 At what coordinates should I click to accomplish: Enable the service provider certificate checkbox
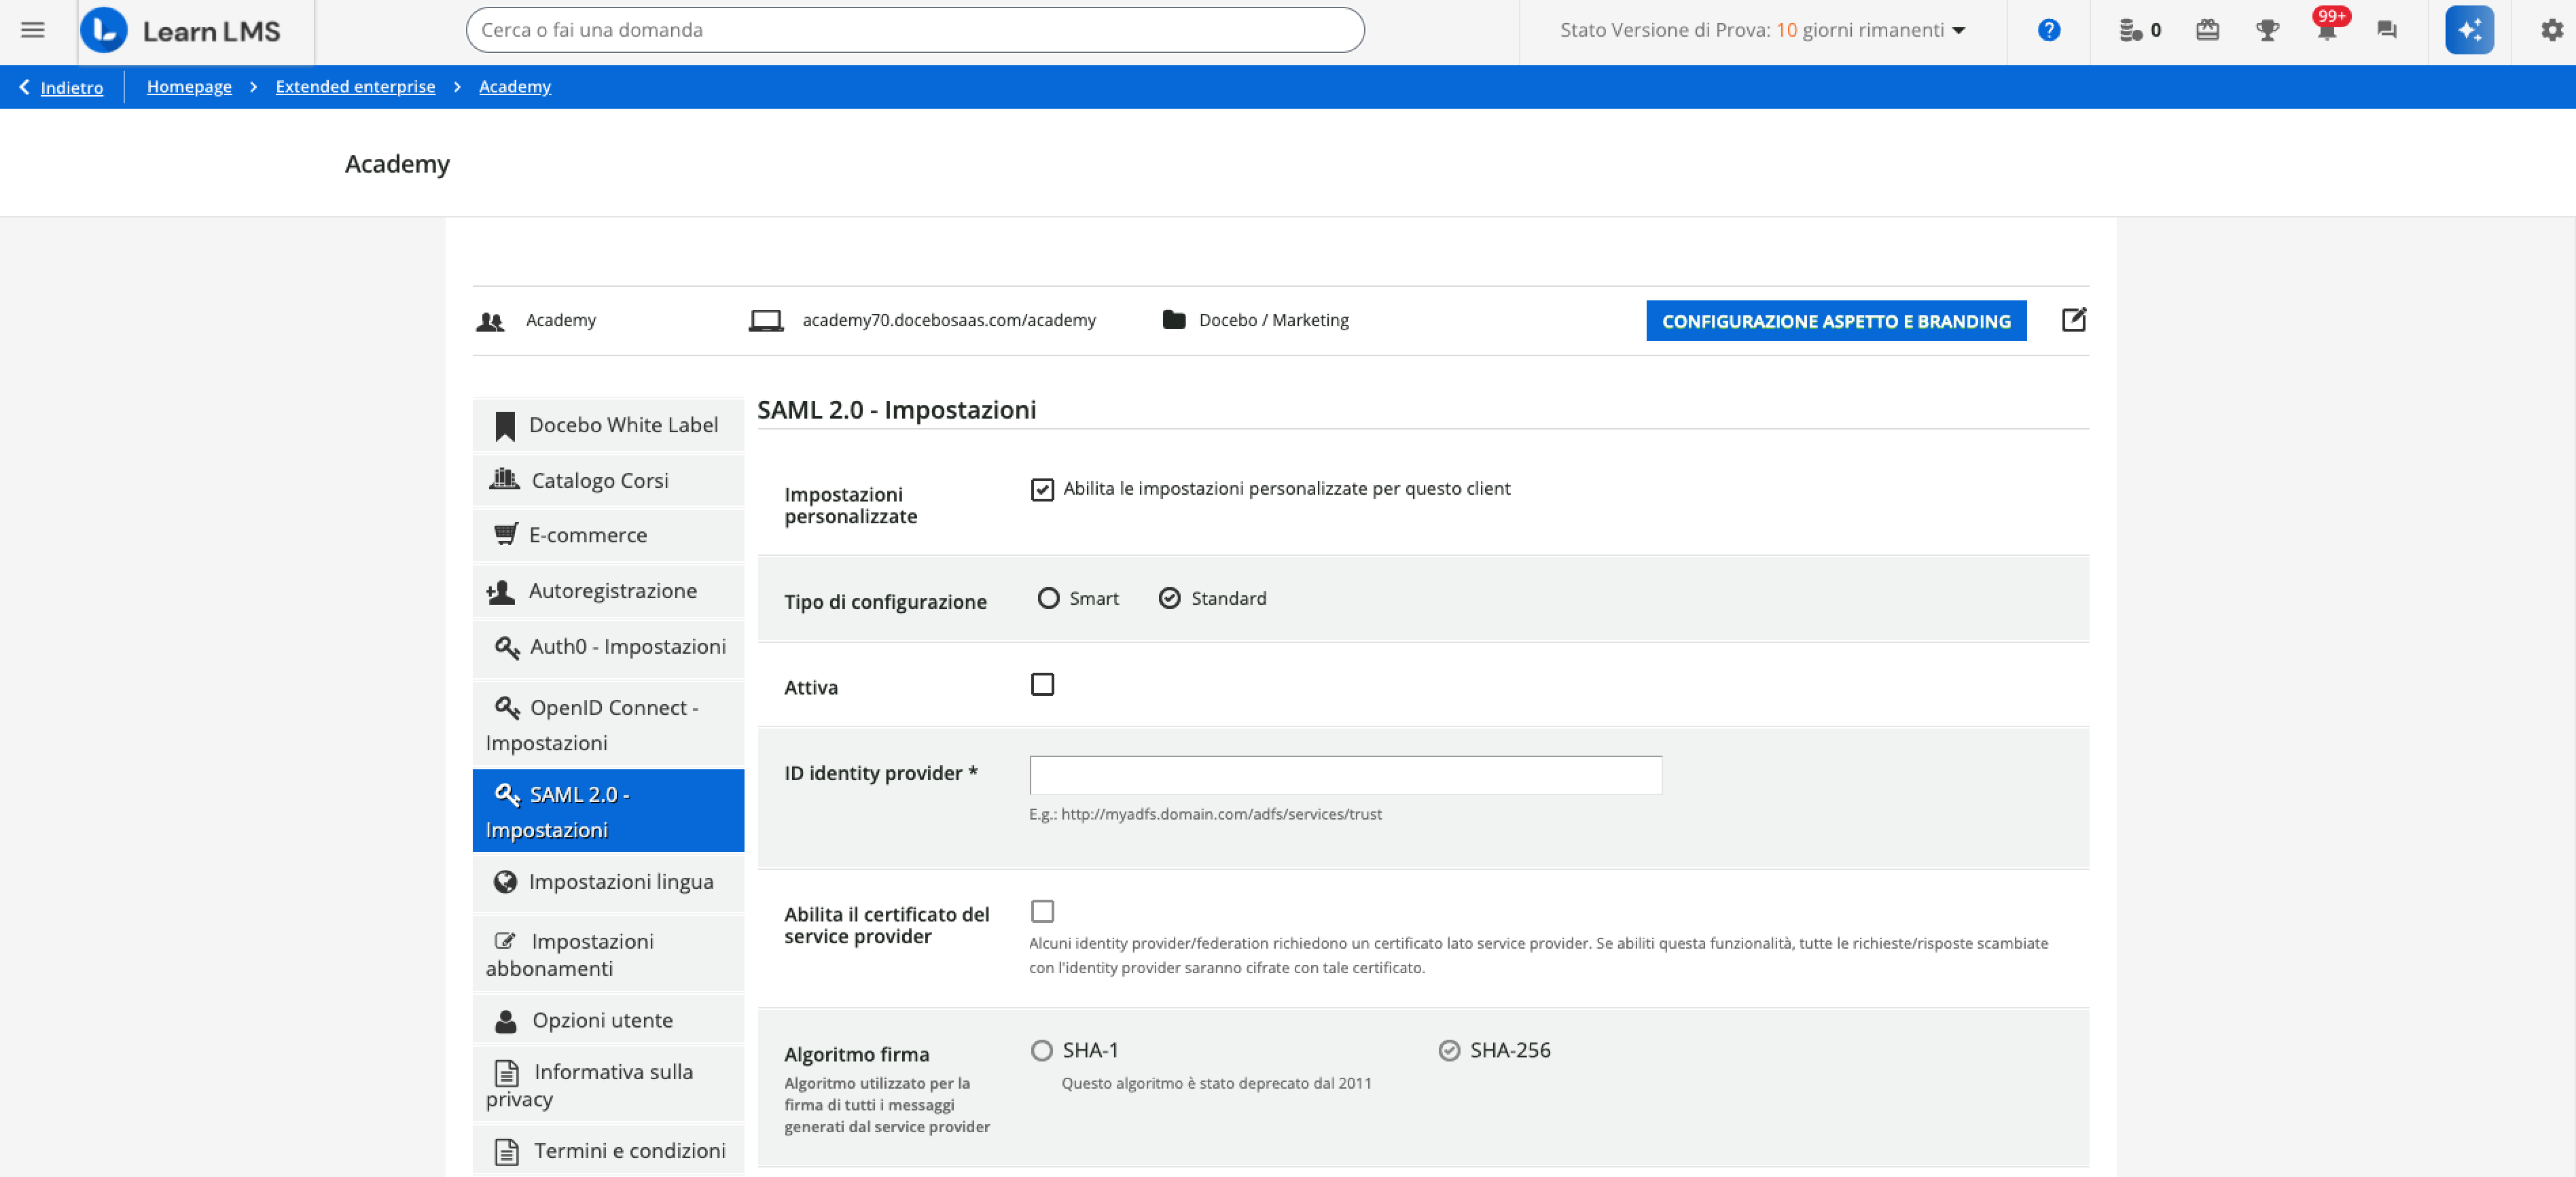1042,912
